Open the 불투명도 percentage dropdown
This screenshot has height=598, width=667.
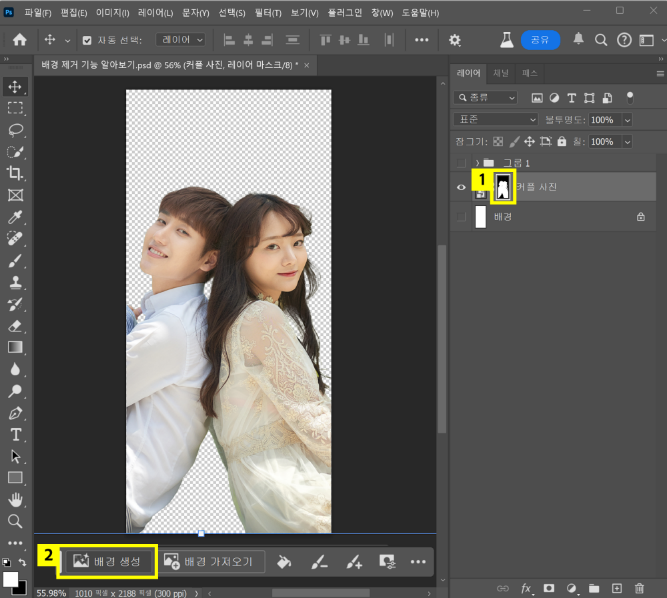pos(627,119)
